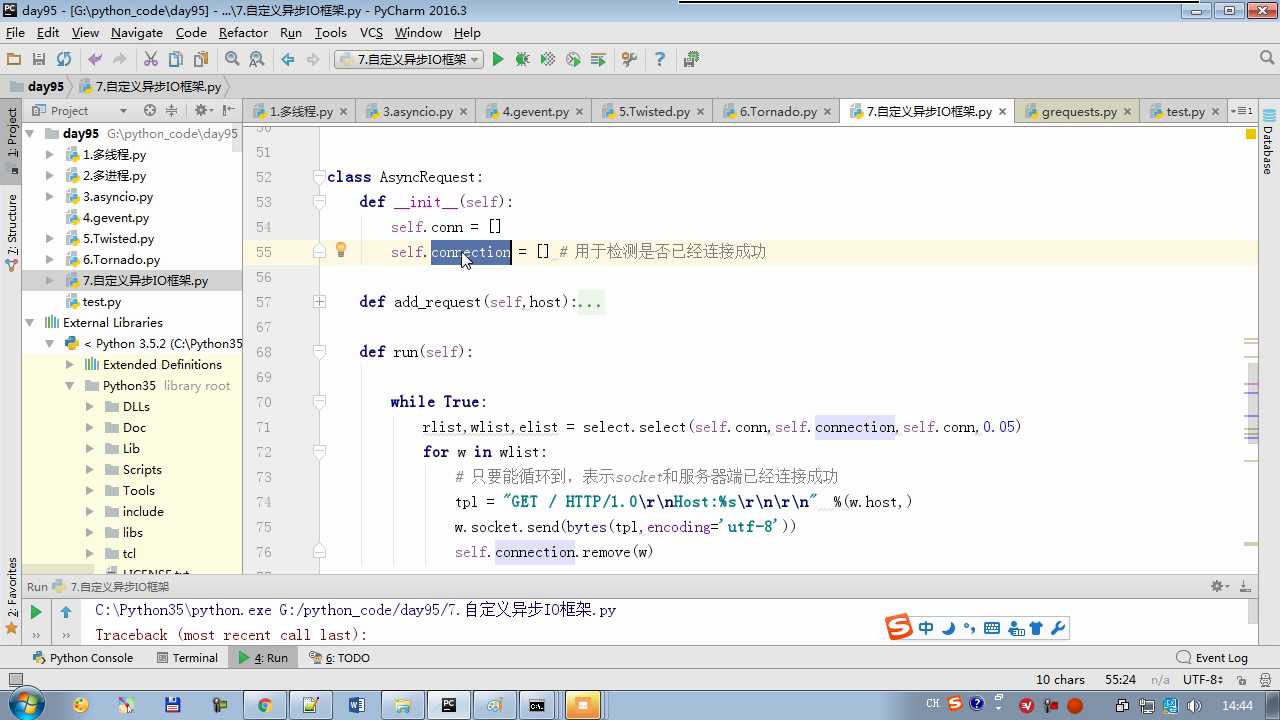Click the Replace toolbar icon

257,60
